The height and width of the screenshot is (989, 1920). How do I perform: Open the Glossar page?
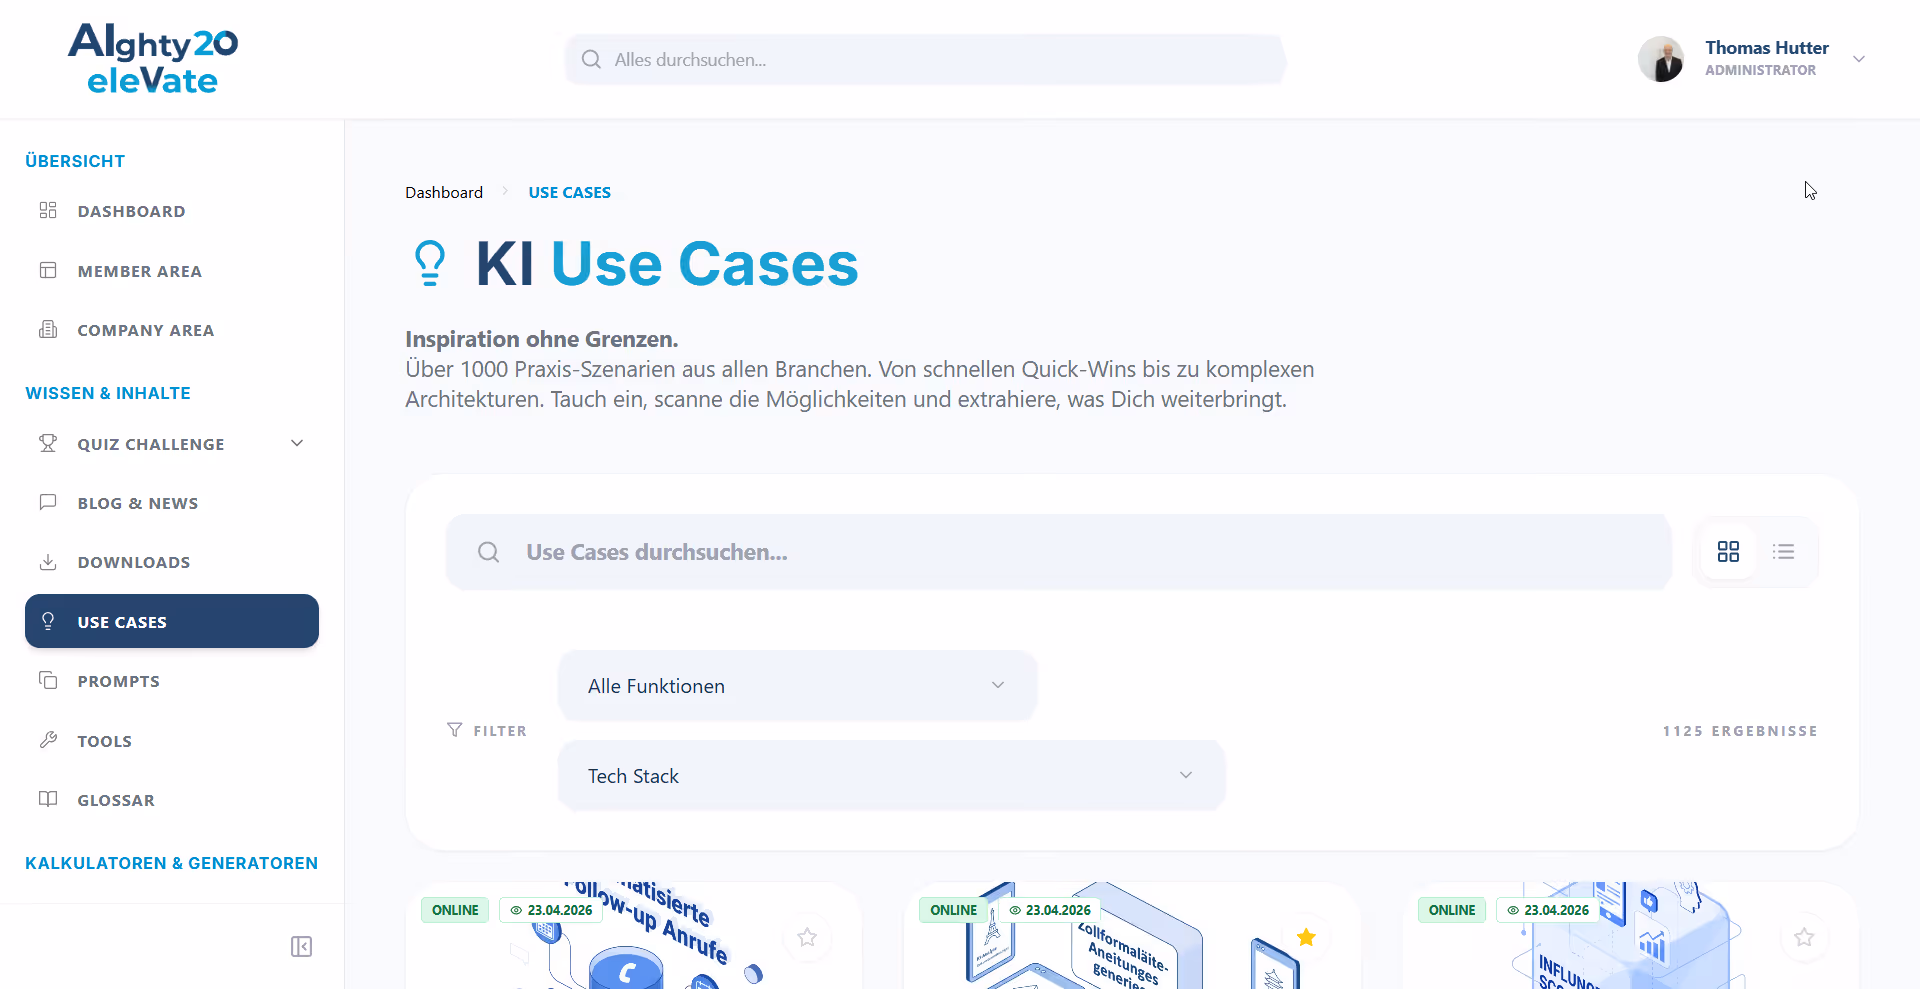pos(172,800)
